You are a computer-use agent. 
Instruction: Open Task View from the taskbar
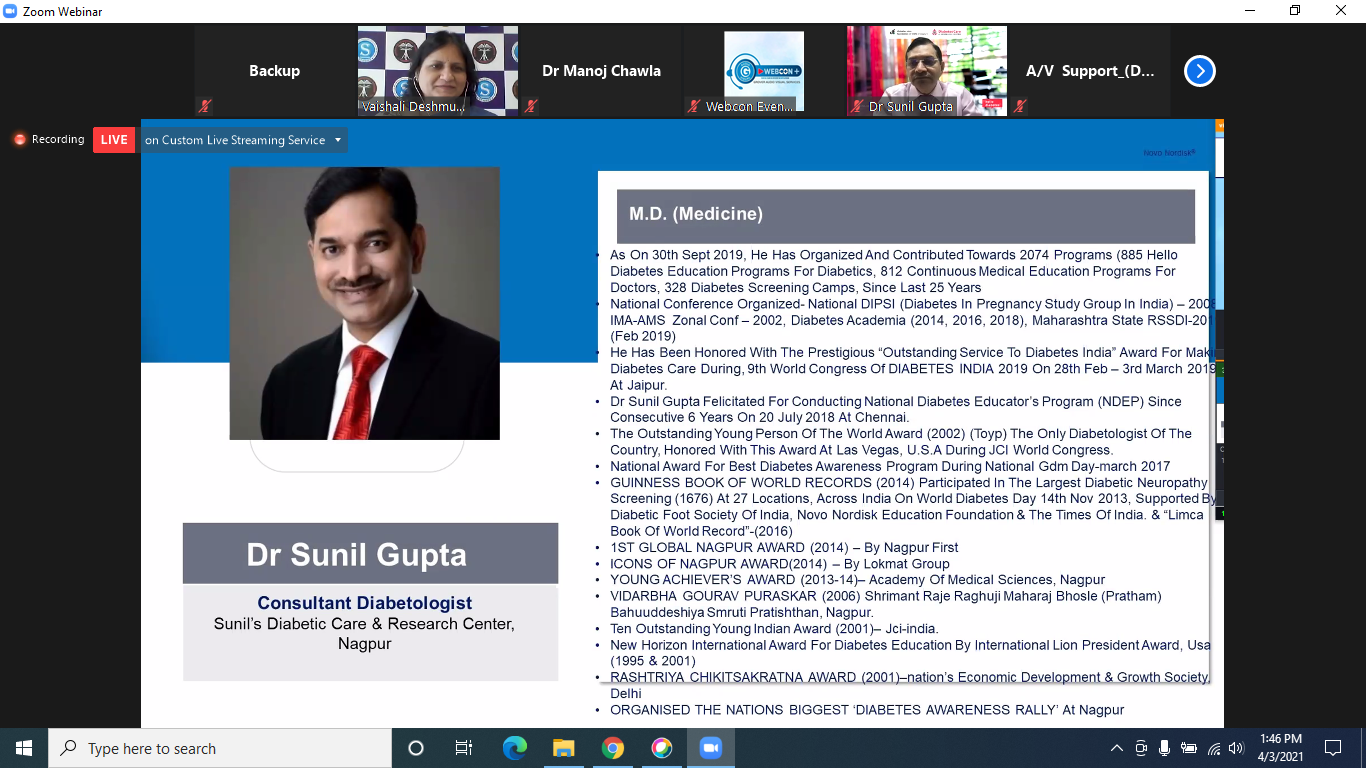point(464,748)
